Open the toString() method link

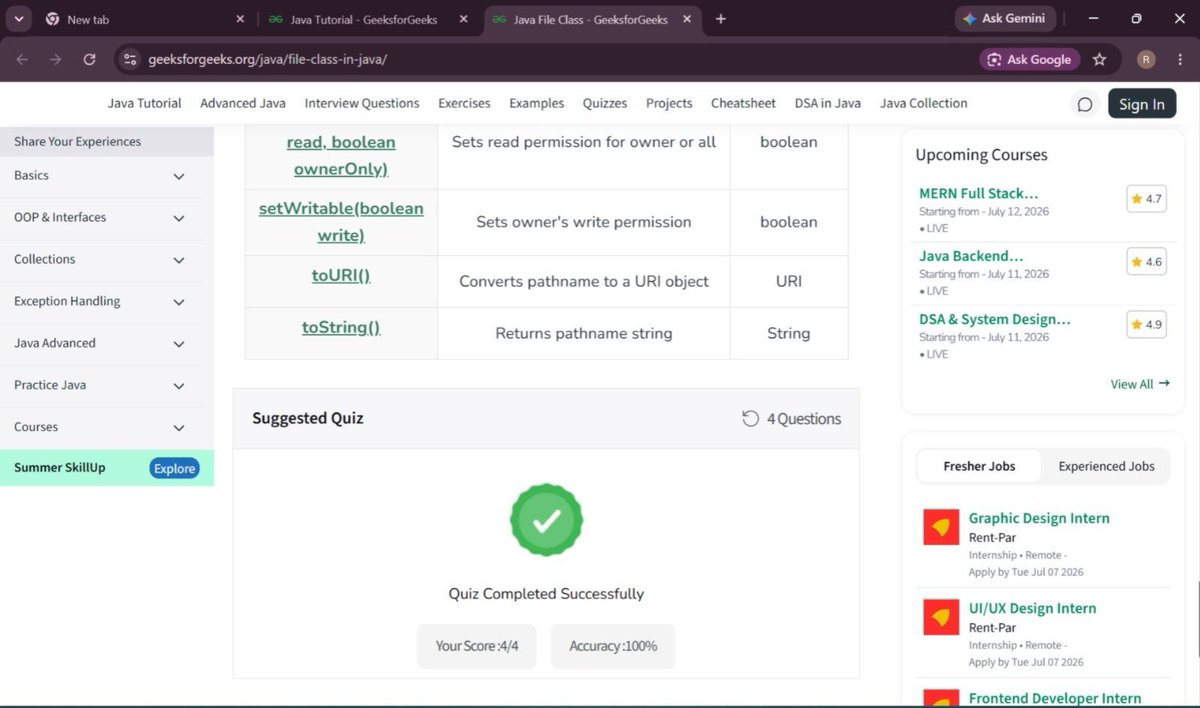(341, 327)
